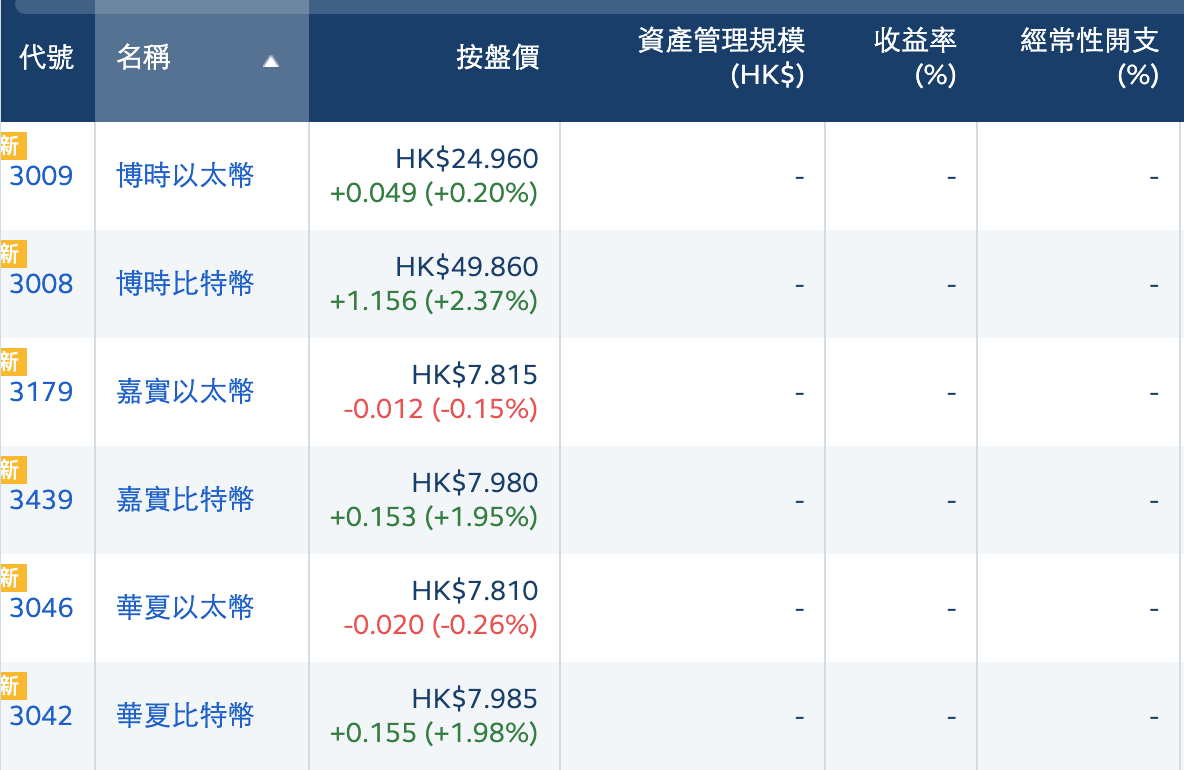Viewport: 1184px width, 770px height.
Task: Select 華夏以太幣 name link
Action: click(x=186, y=608)
